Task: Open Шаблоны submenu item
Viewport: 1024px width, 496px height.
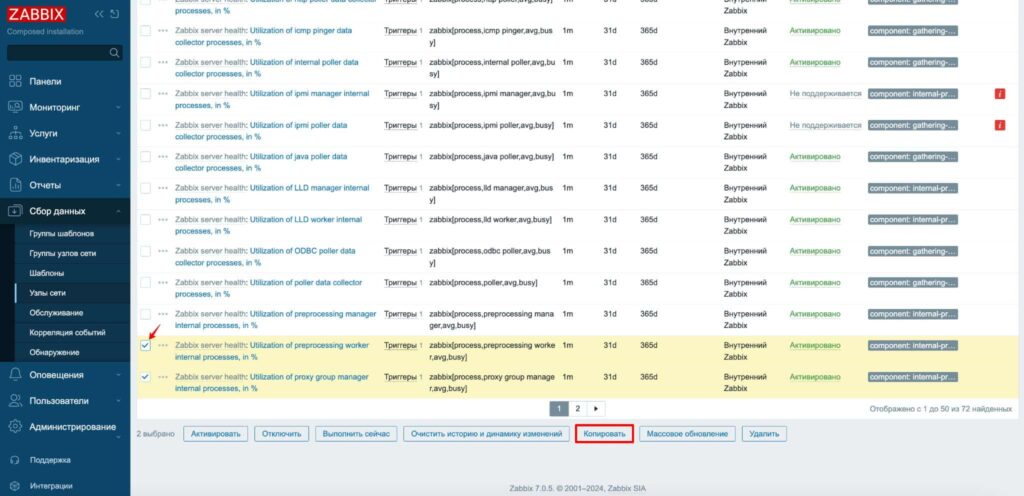Action: point(46,273)
